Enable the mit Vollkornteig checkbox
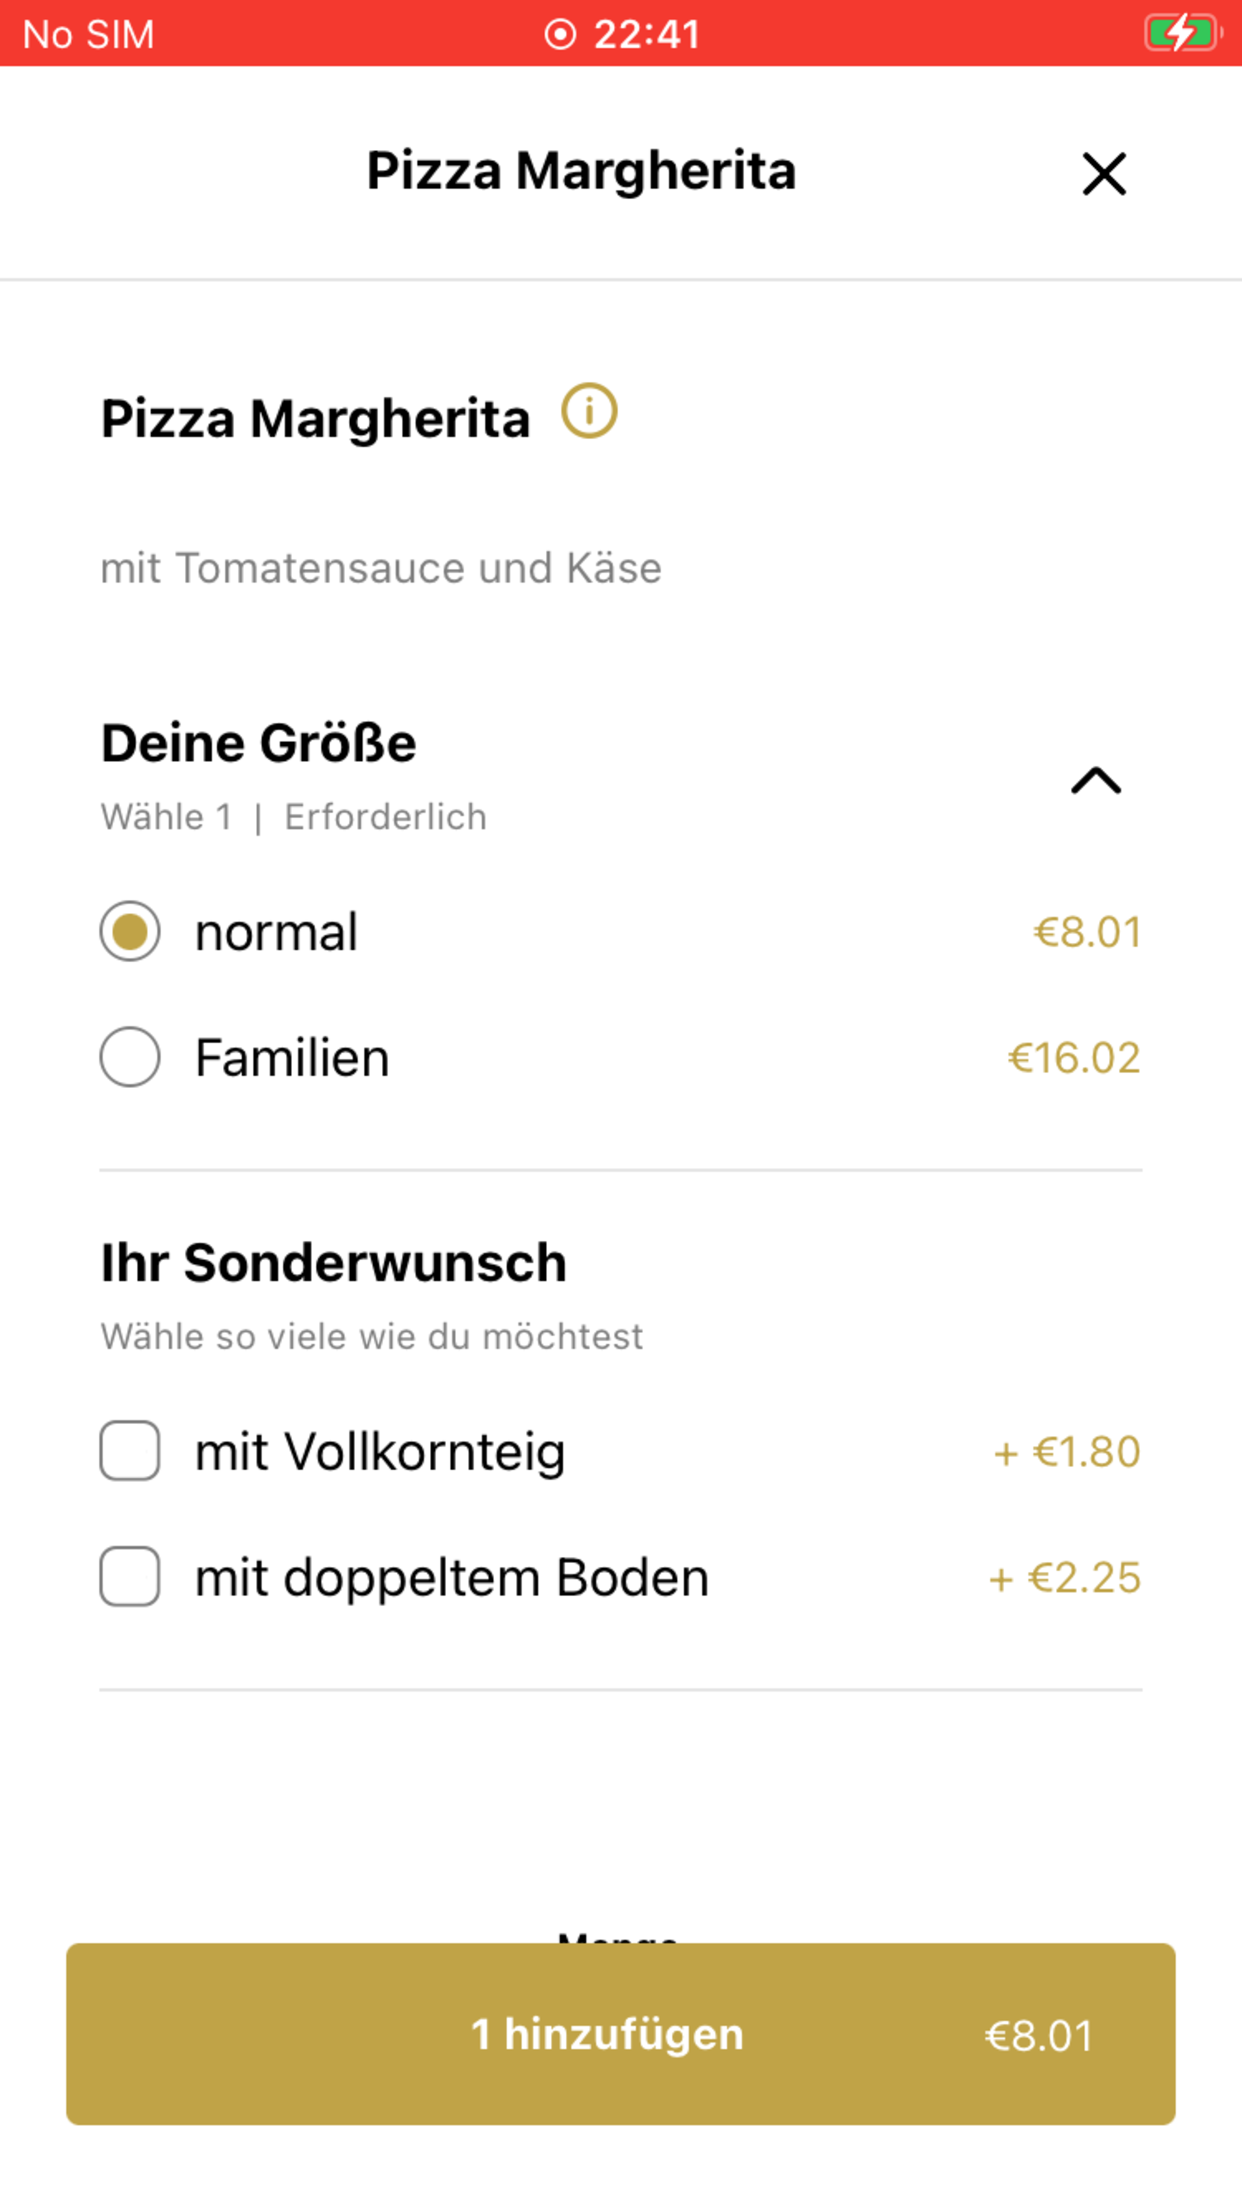 [130, 1450]
